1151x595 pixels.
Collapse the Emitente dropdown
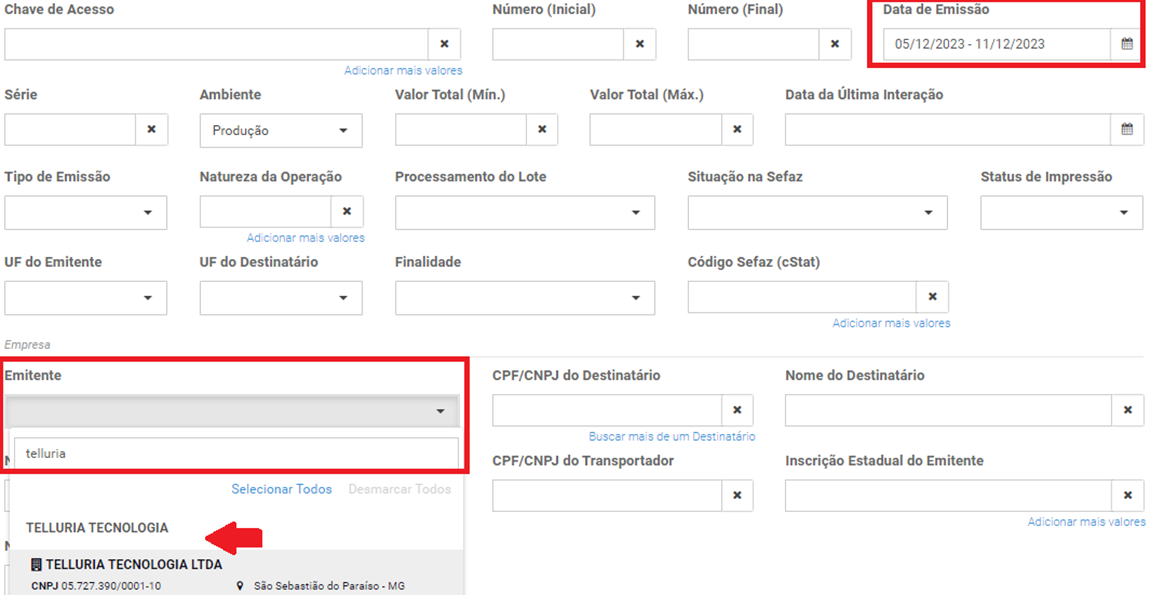[232, 411]
